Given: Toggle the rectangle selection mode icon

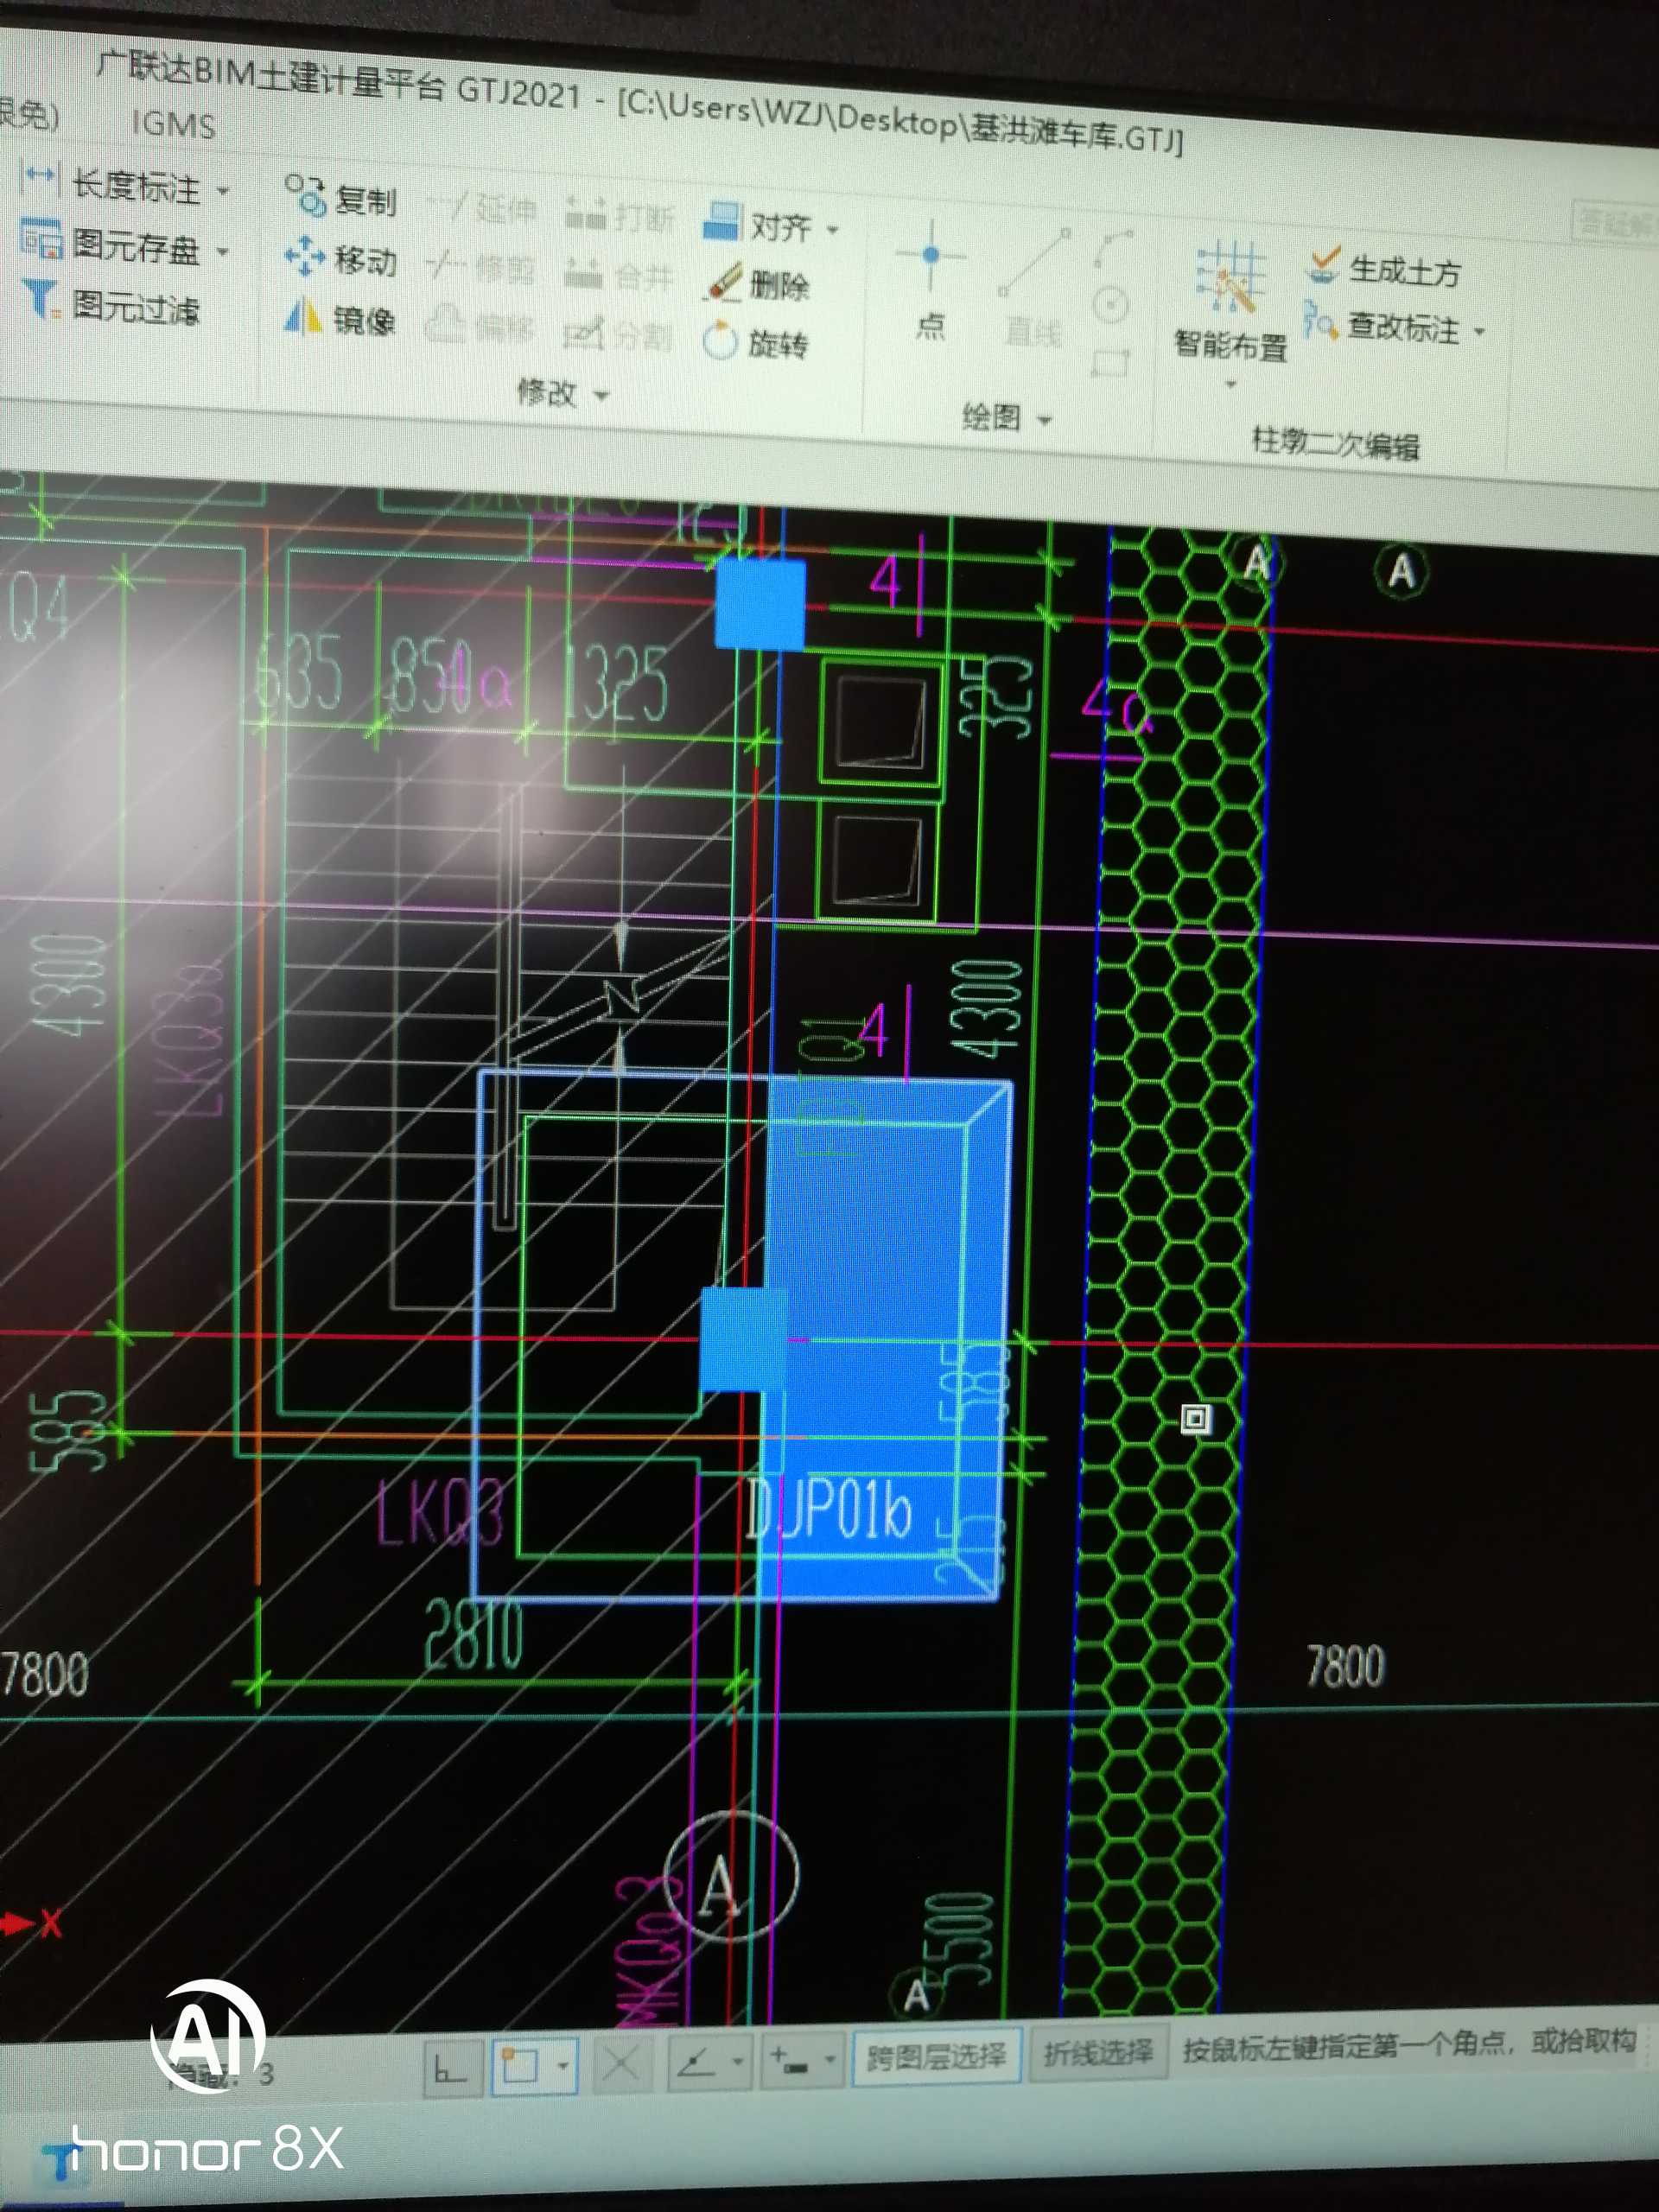Looking at the screenshot, I should [520, 2065].
